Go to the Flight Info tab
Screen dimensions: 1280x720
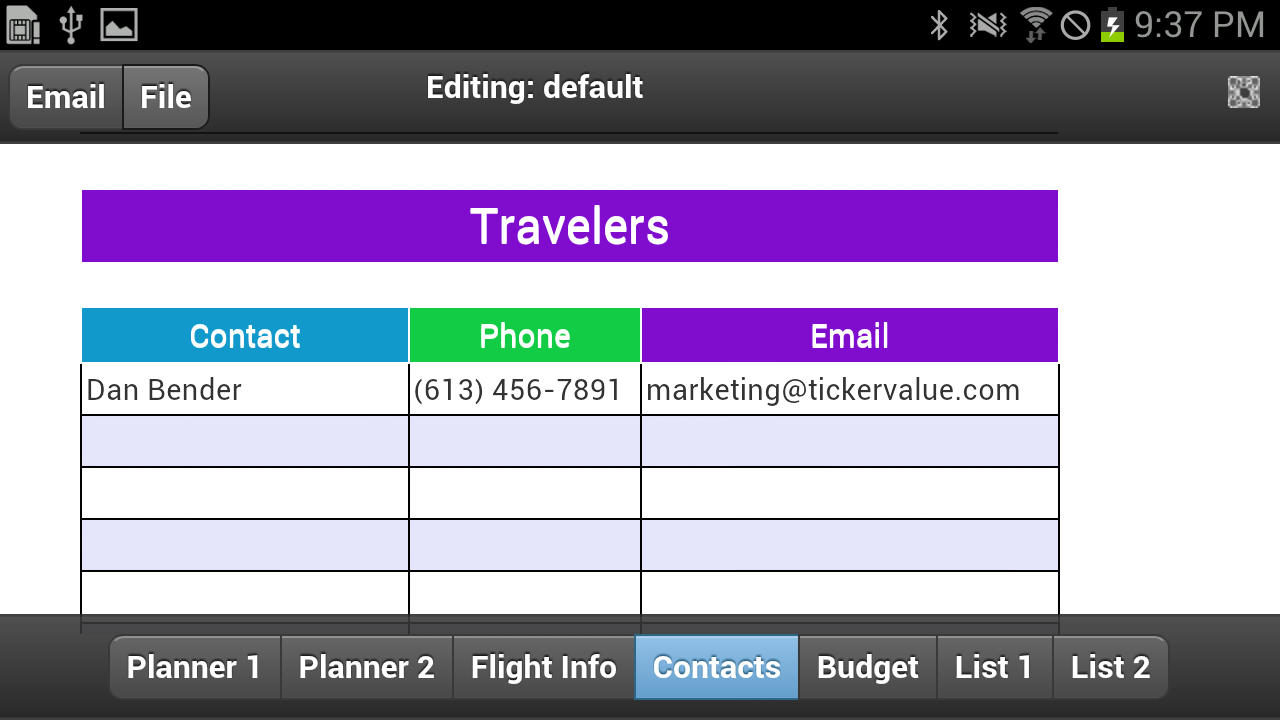coord(544,667)
